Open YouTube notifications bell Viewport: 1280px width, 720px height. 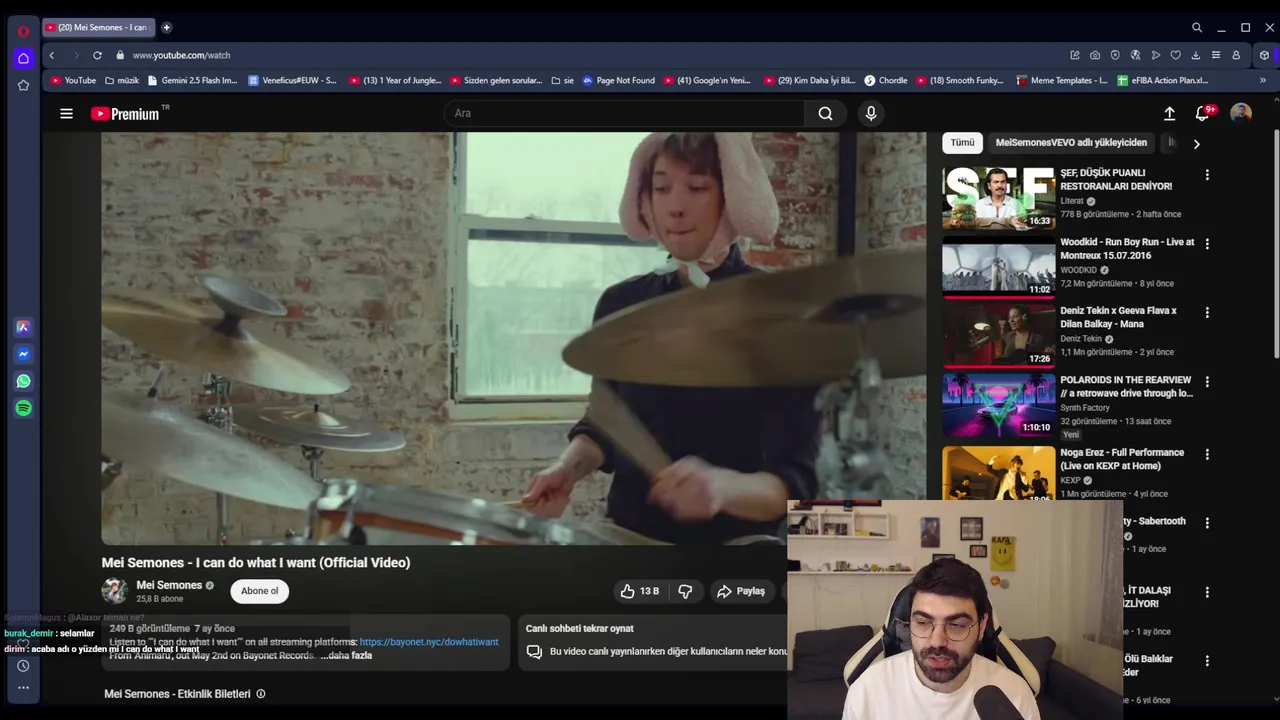1203,114
